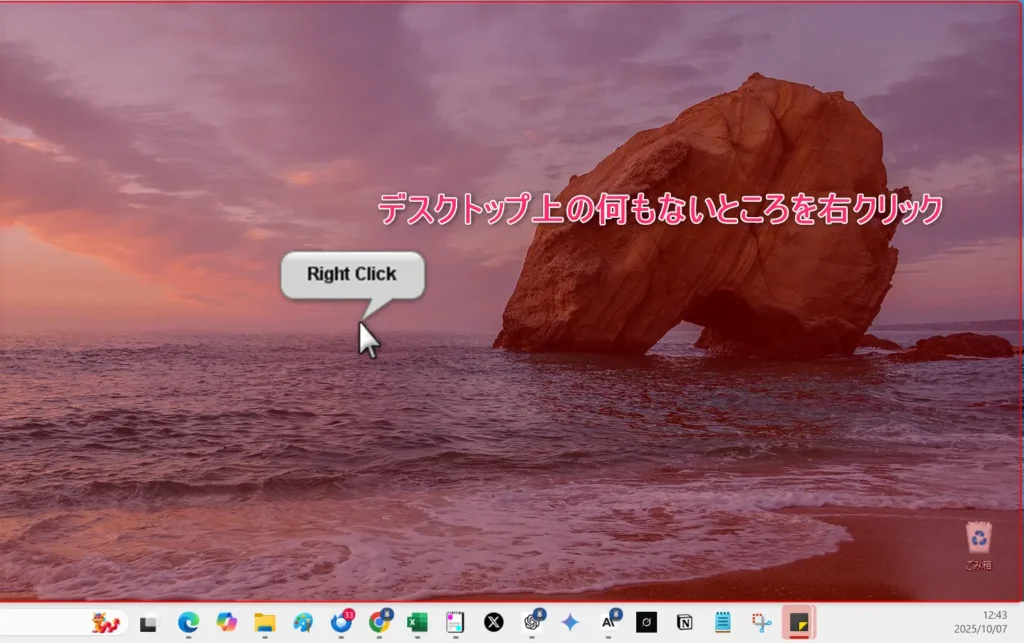Open the black slashed-circle app icon
The height and width of the screenshot is (643, 1024).
click(x=646, y=622)
